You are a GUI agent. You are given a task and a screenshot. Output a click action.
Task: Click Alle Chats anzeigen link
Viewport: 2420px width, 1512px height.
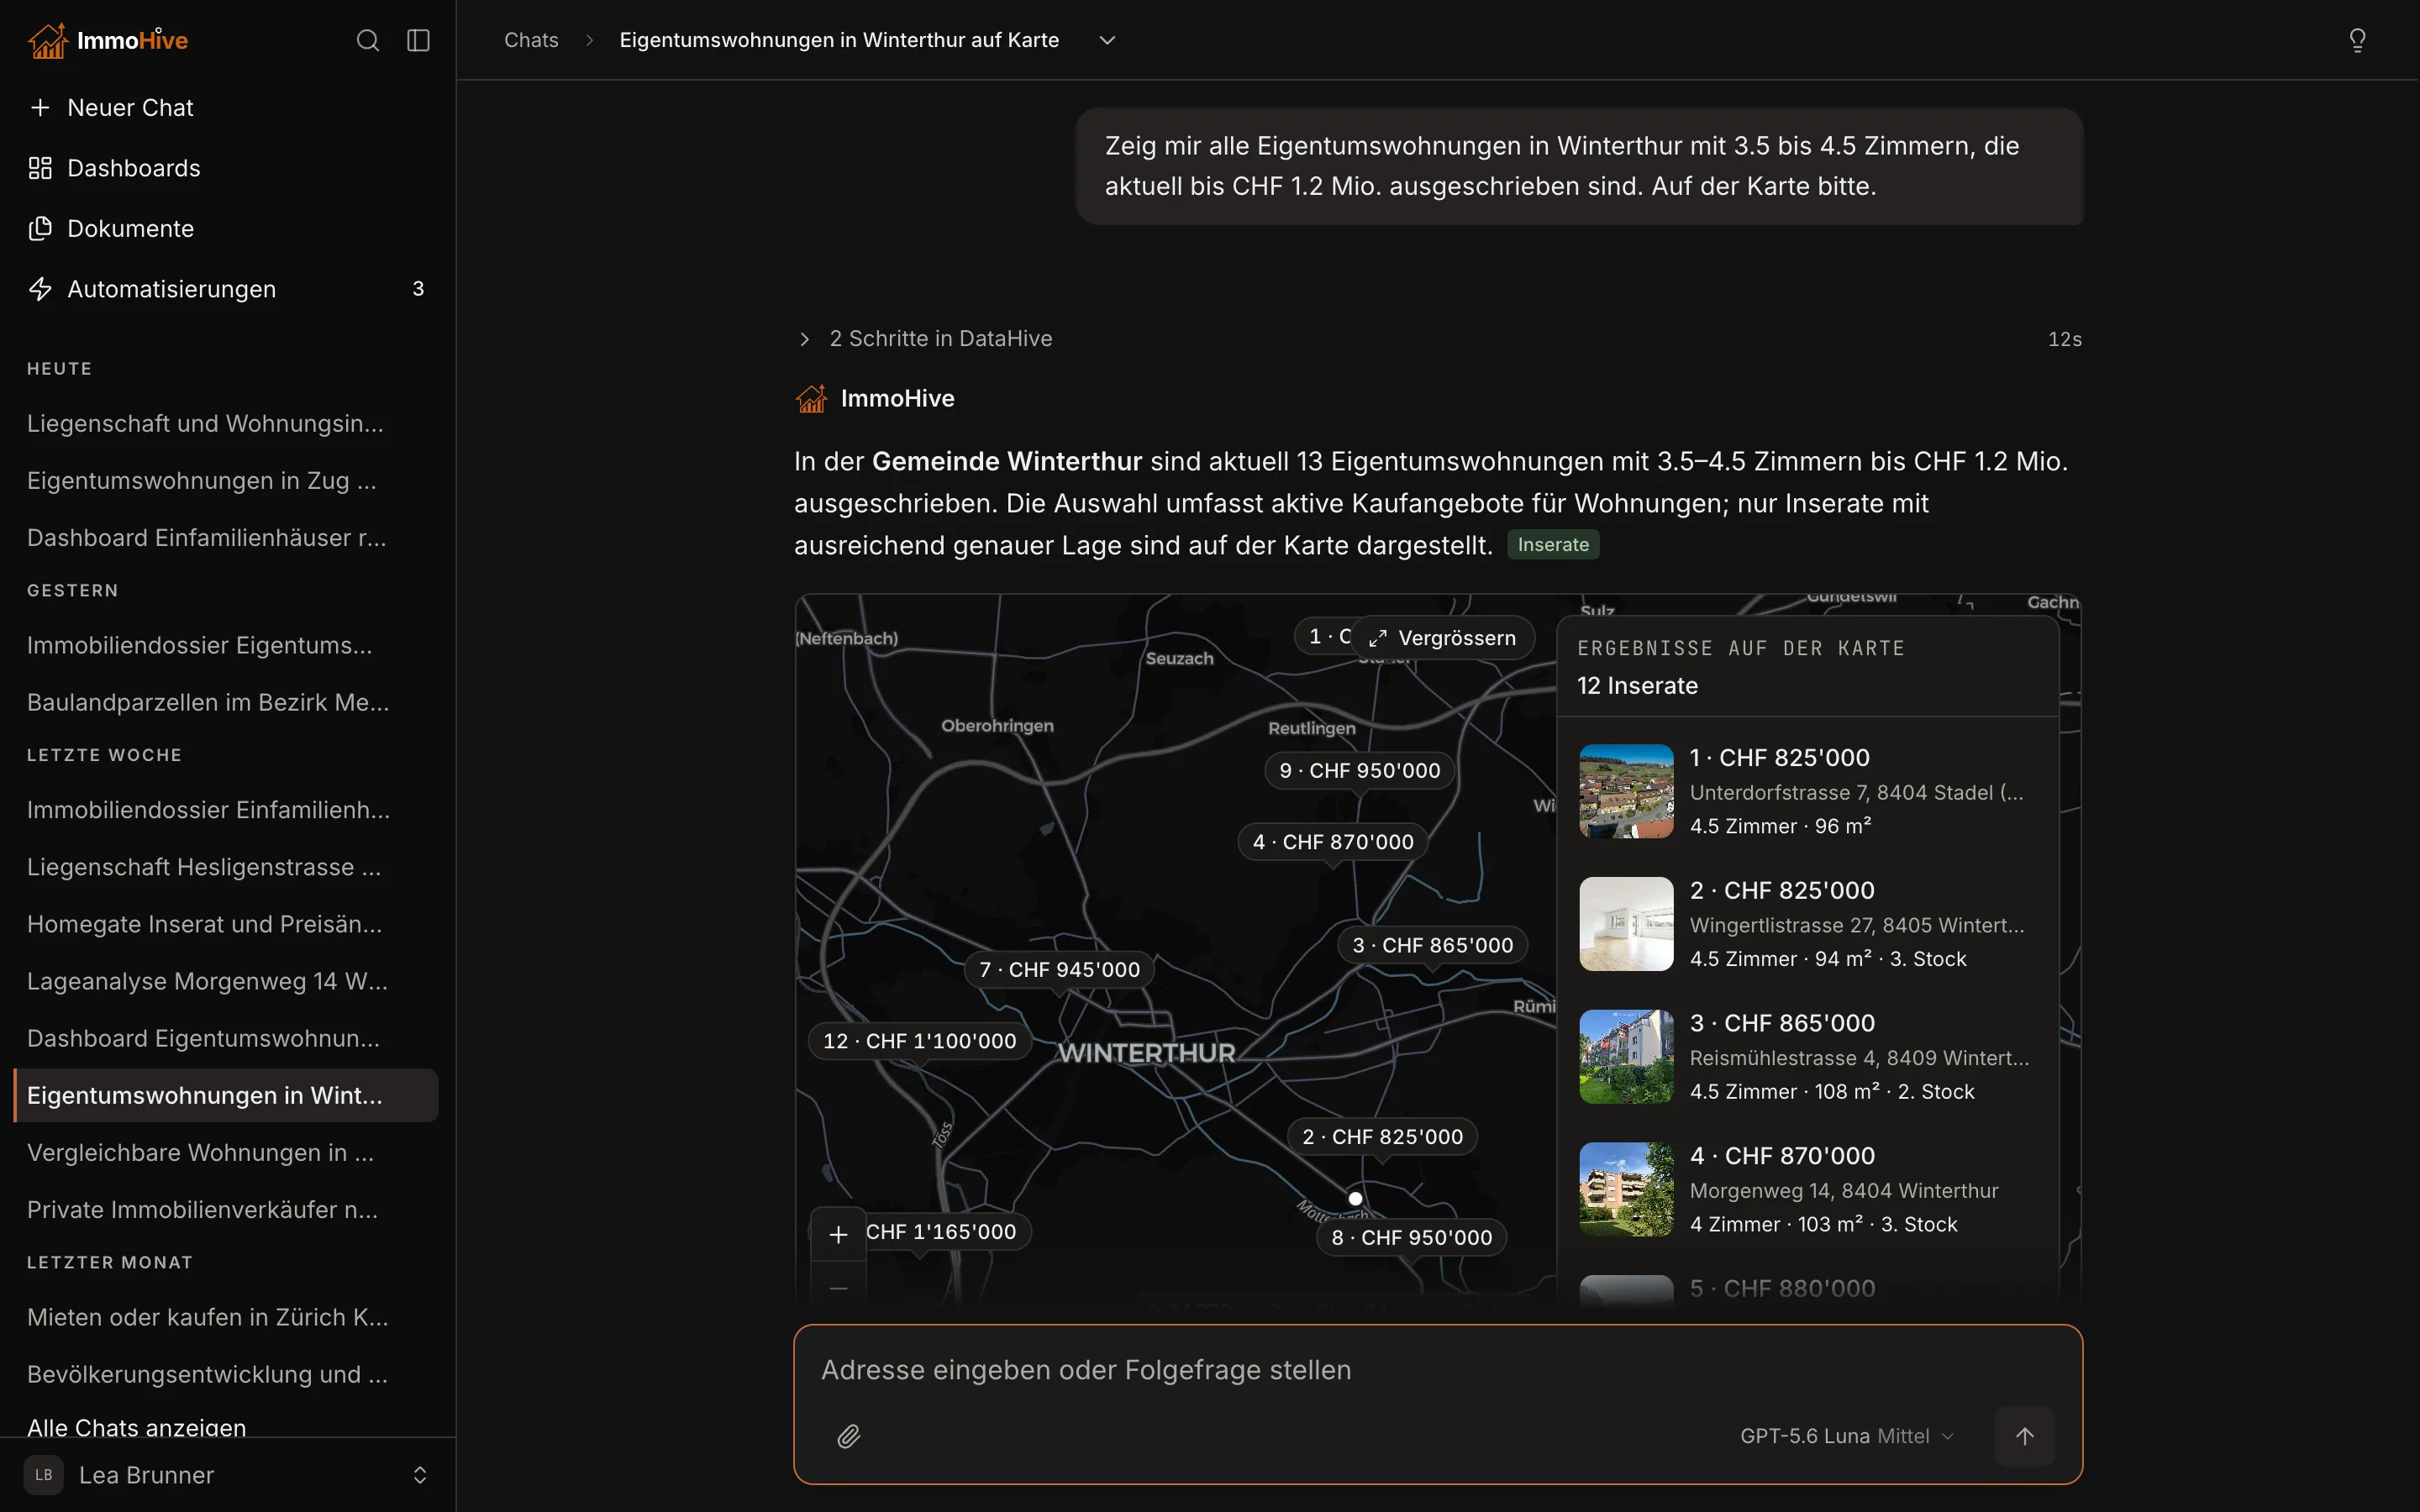[137, 1427]
